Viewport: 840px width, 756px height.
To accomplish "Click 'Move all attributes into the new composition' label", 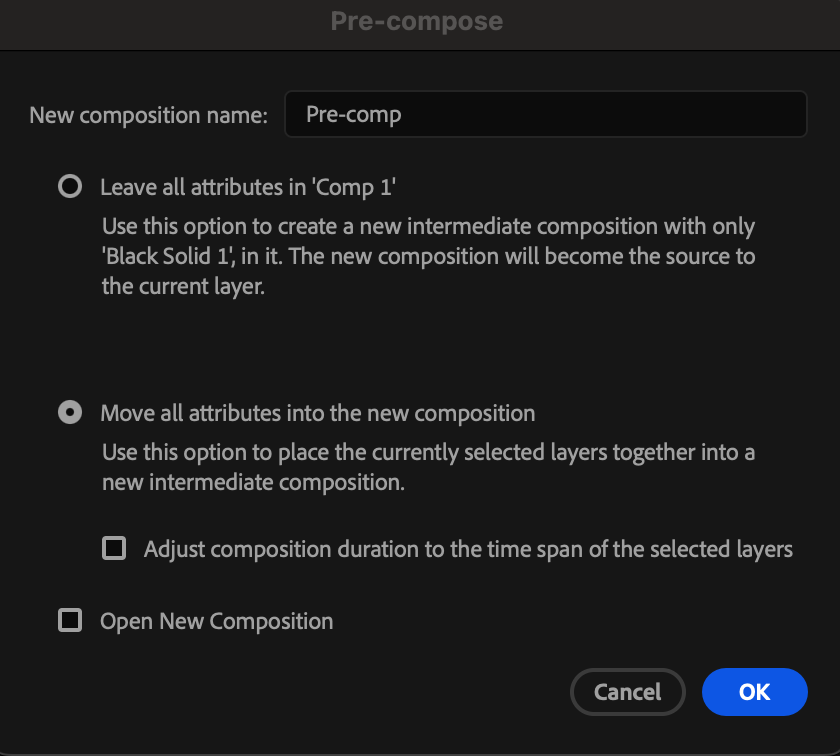I will 318,413.
